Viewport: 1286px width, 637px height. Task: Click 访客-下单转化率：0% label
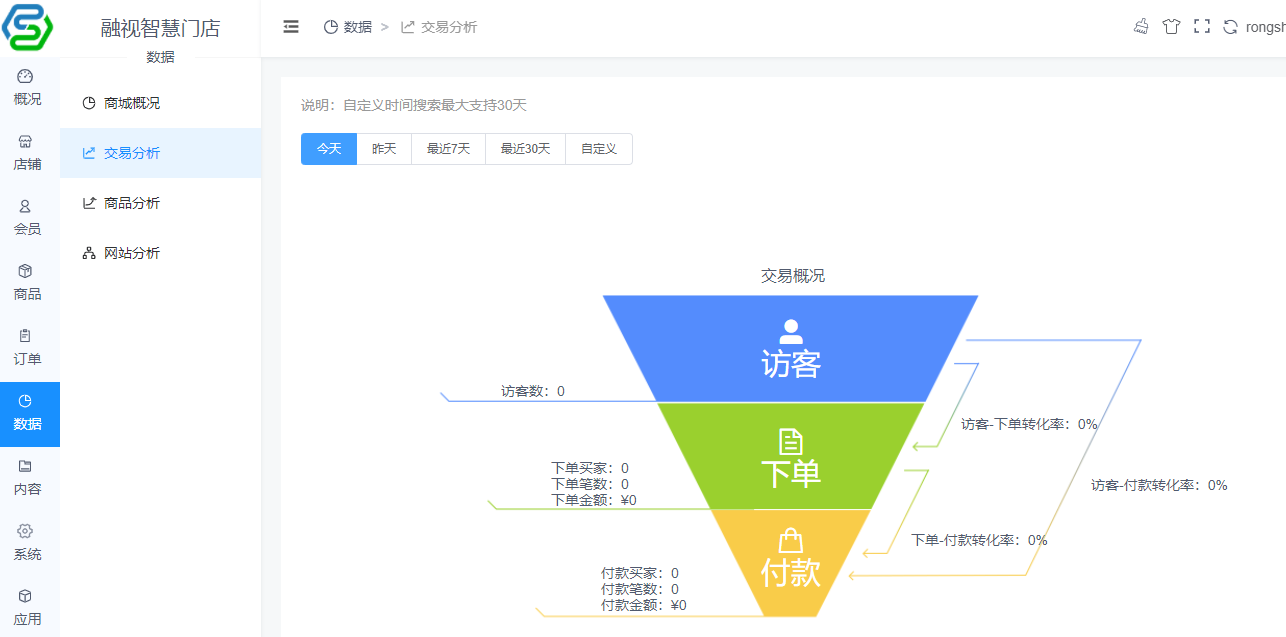click(x=1029, y=424)
